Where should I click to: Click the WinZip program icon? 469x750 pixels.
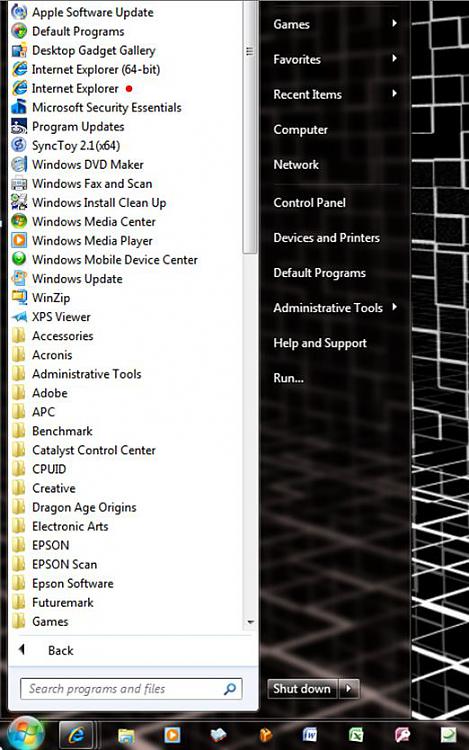point(19,298)
